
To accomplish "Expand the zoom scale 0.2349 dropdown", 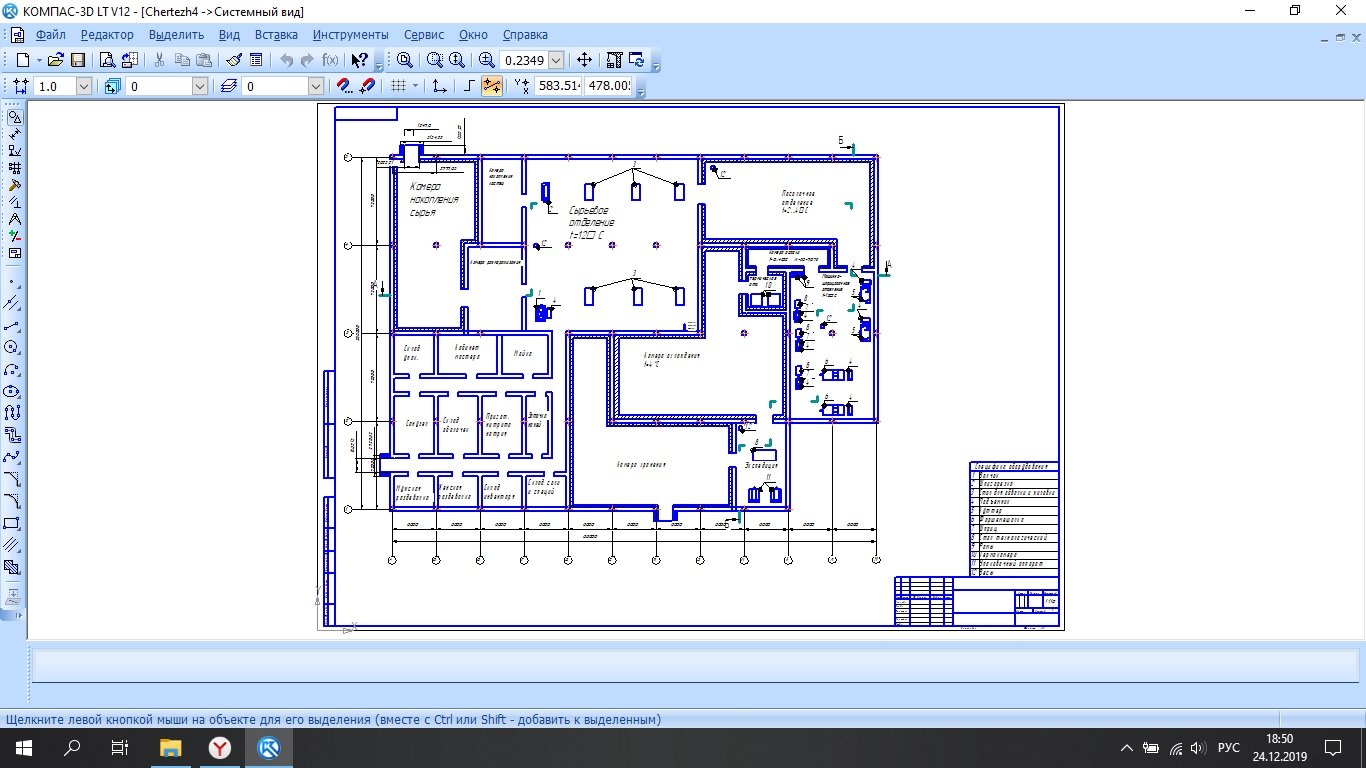I will click(556, 61).
